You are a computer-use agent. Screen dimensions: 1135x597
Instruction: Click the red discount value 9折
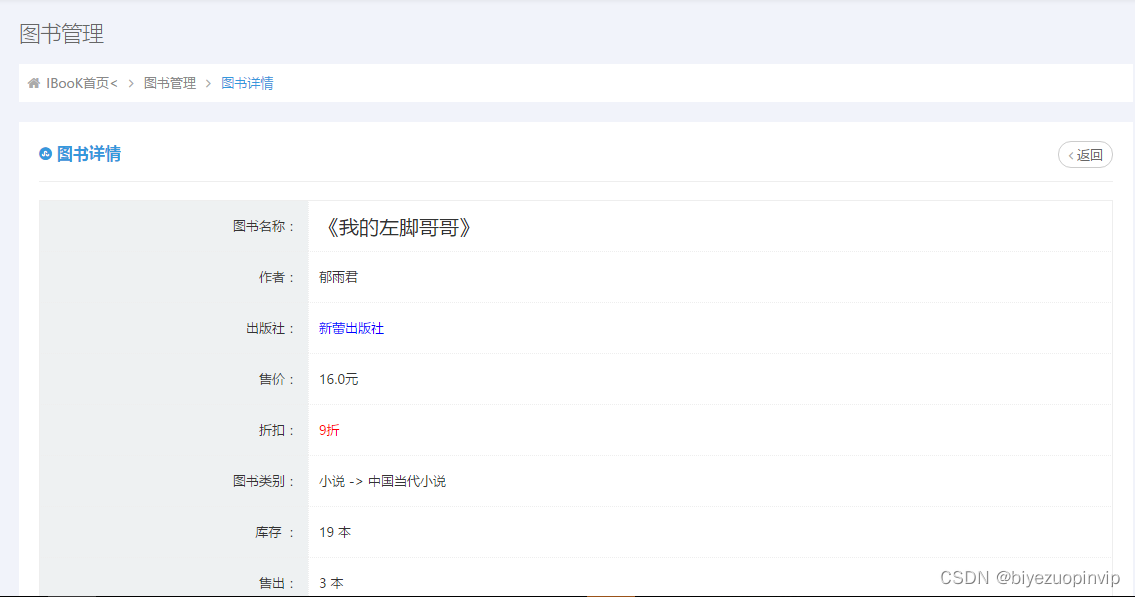[329, 431]
